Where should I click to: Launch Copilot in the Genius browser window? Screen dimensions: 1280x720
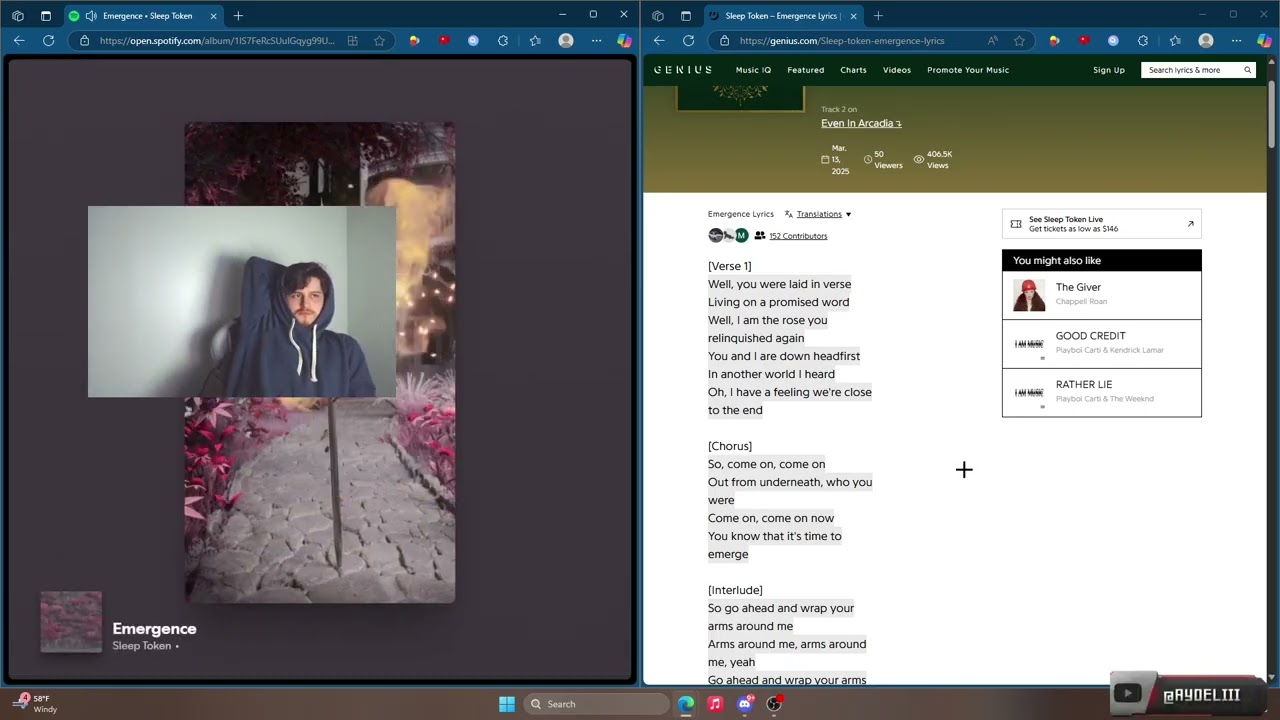pos(1264,41)
